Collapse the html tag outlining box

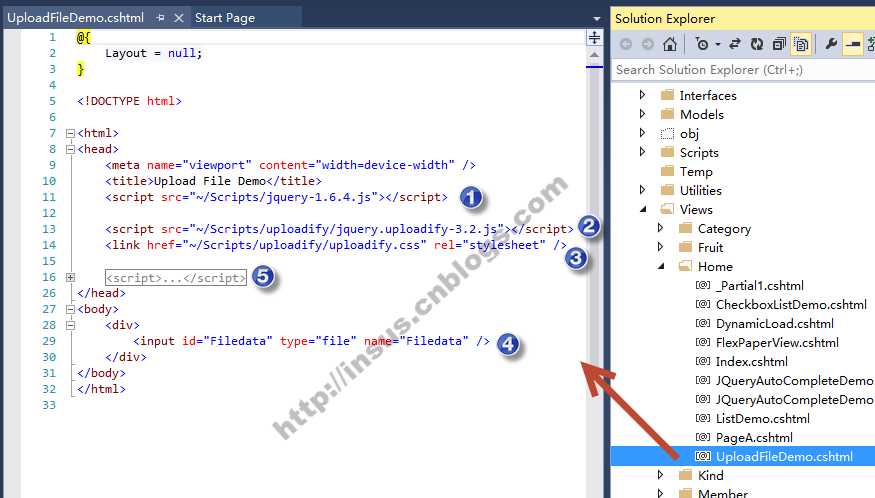(x=70, y=133)
